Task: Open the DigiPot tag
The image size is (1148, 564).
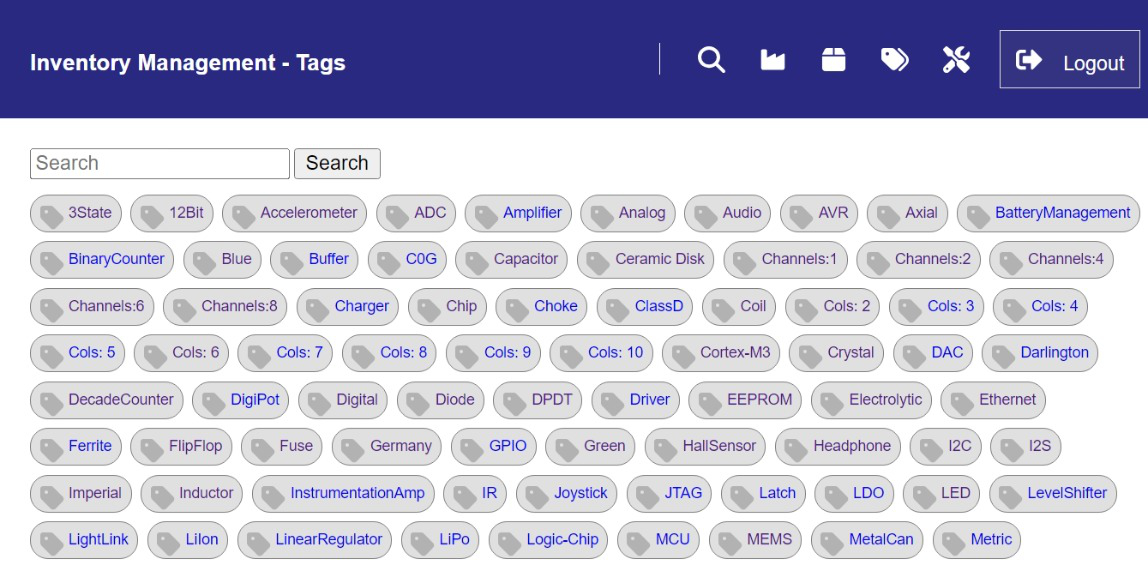Action: click(x=241, y=400)
